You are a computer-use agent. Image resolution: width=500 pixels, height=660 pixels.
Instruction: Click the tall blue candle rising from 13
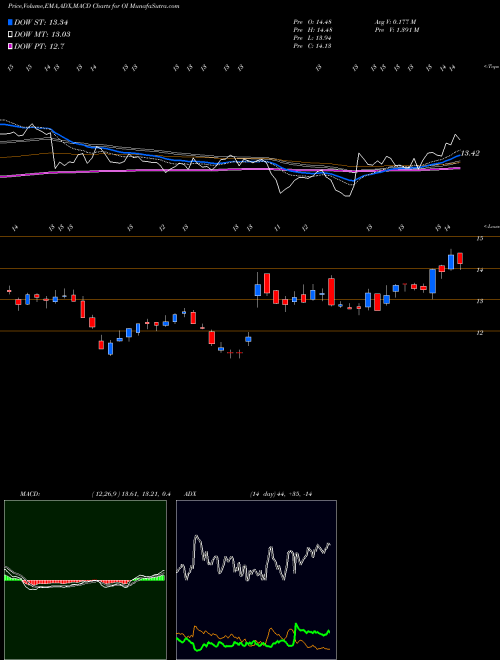tap(432, 281)
